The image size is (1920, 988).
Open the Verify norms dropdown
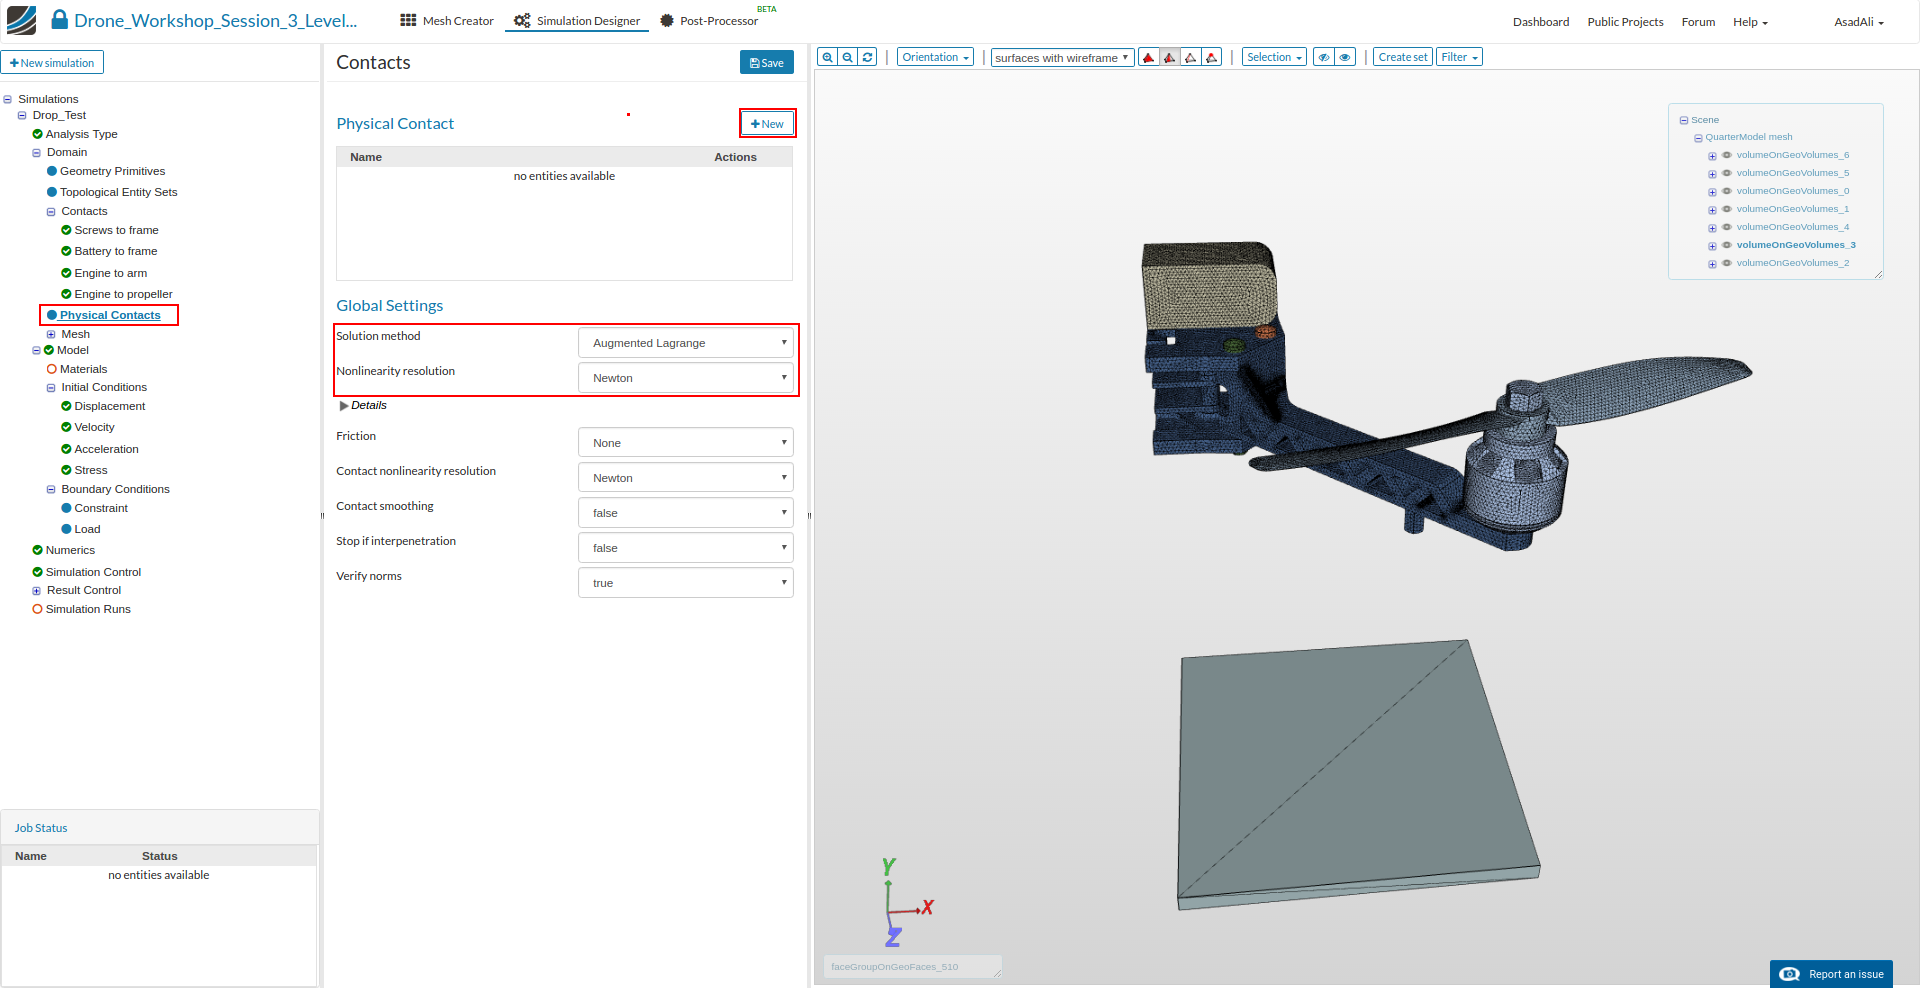pos(686,583)
